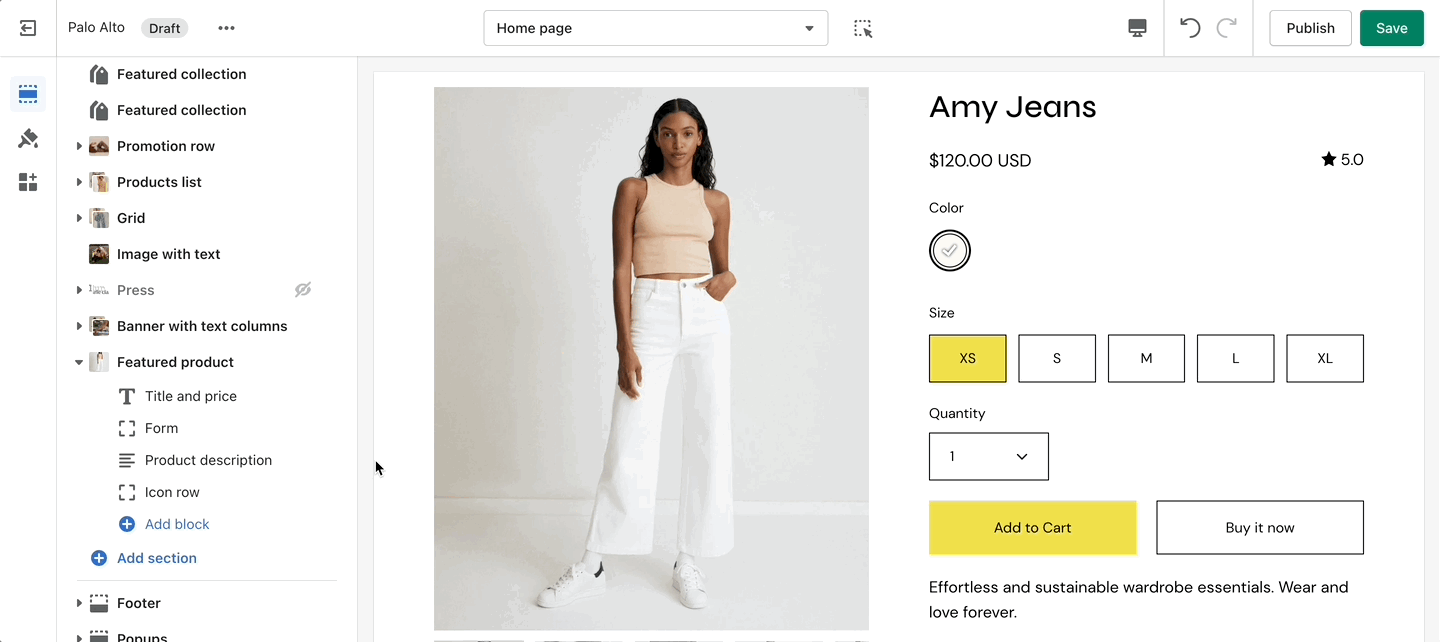
Task: Click the Add section link
Action: tap(156, 558)
